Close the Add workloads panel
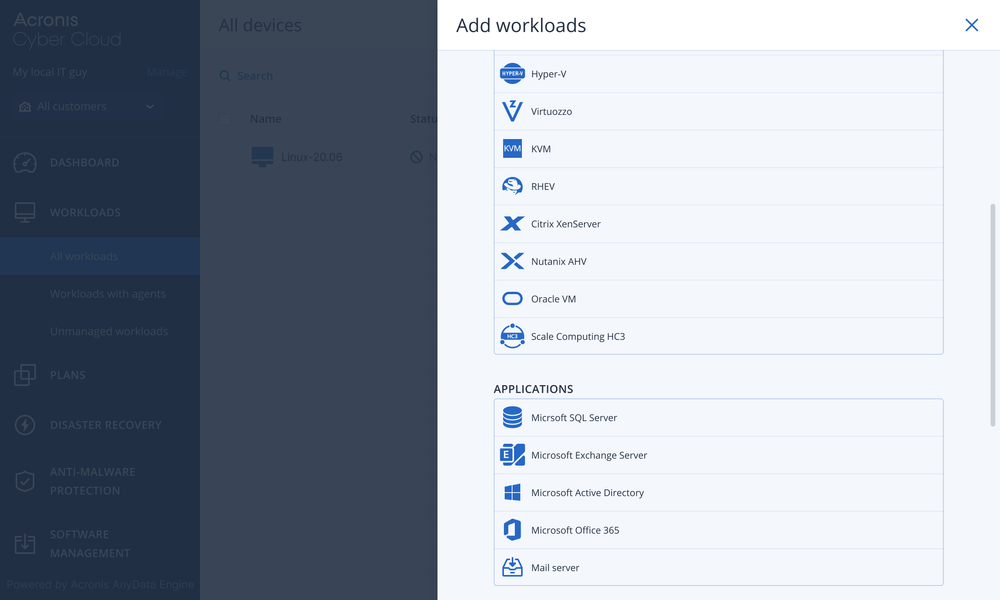 pyautogui.click(x=971, y=25)
